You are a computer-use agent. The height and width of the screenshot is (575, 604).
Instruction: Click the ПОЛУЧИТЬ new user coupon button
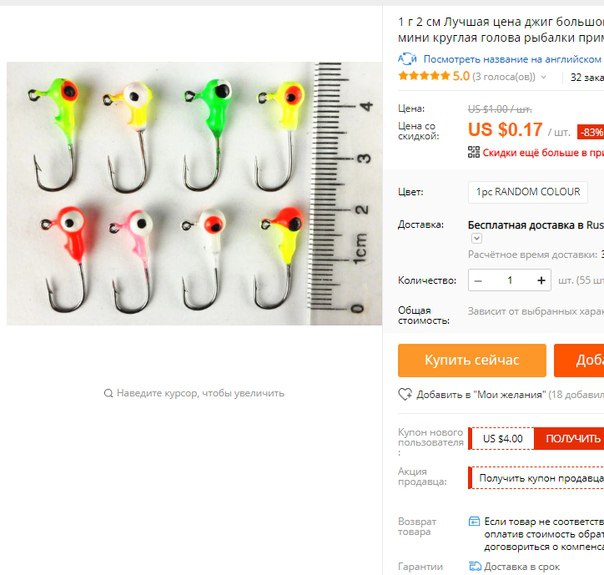coord(569,438)
